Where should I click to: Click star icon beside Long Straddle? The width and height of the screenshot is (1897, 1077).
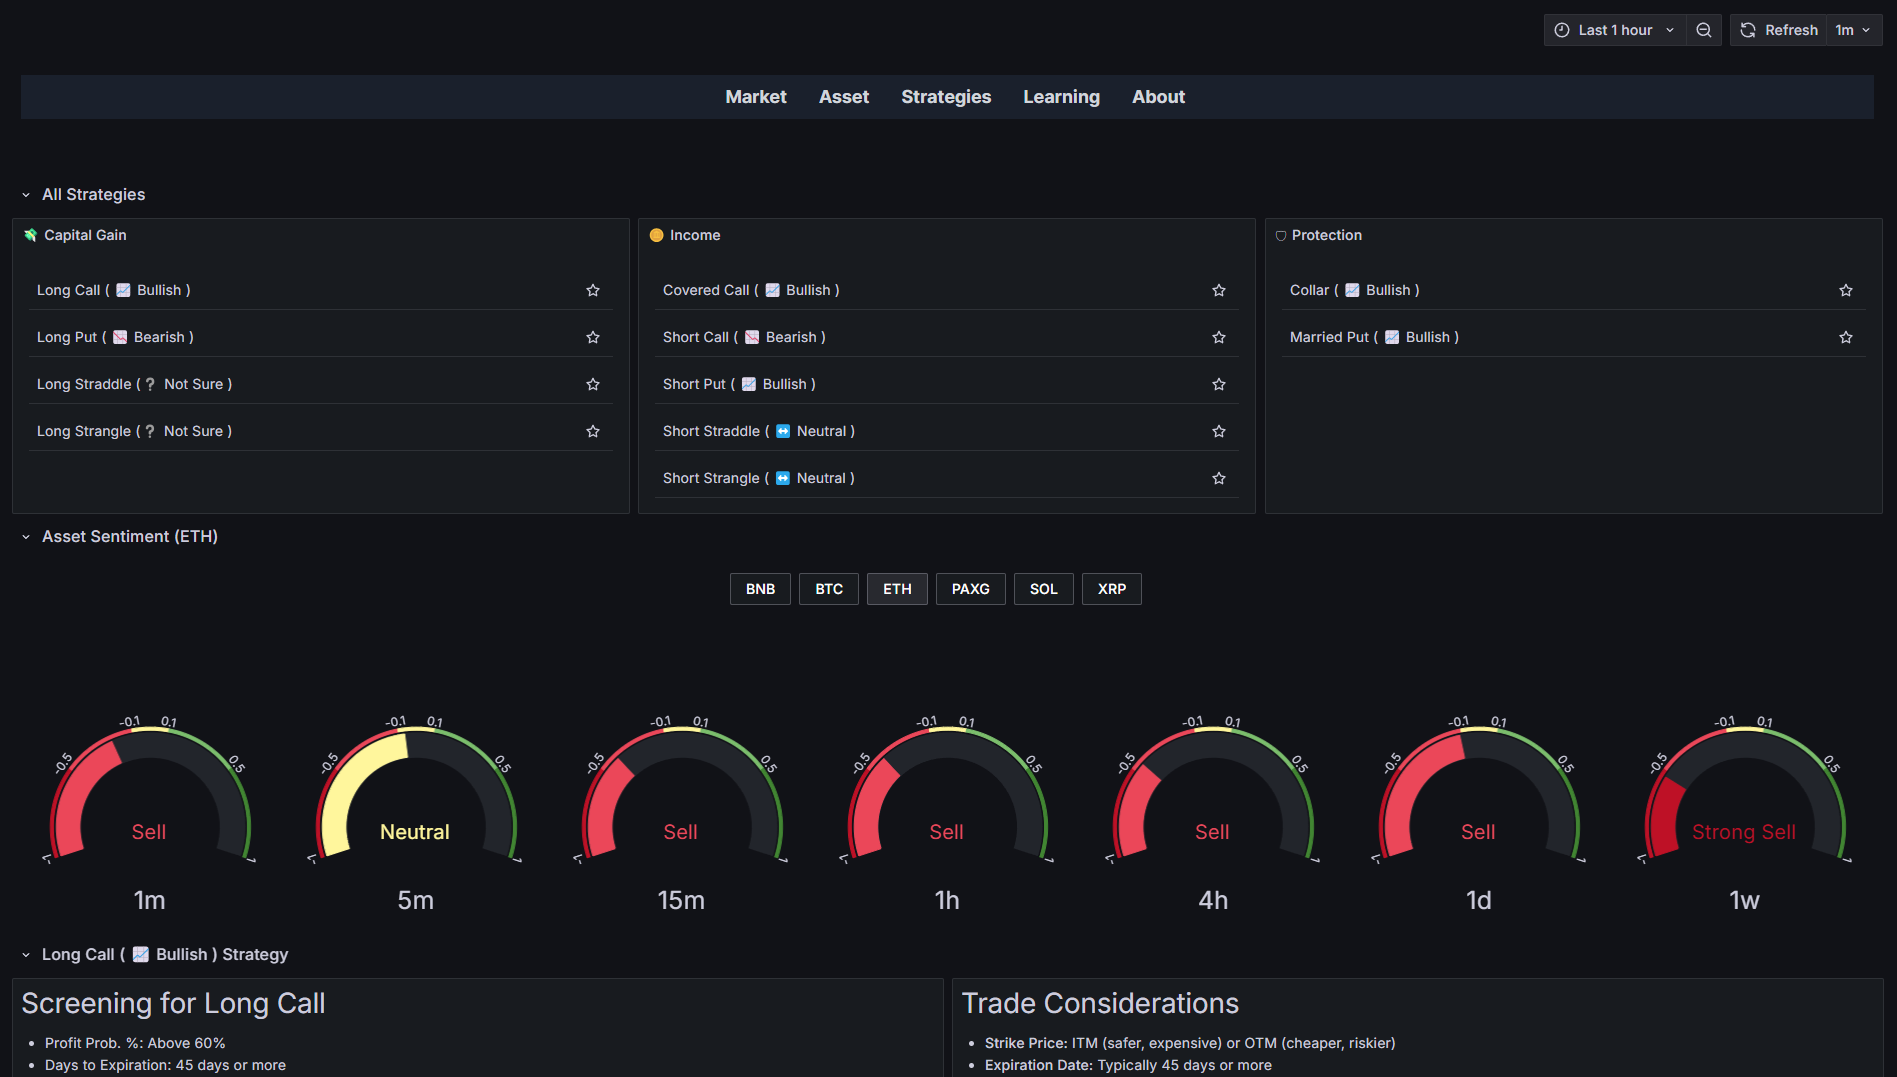click(x=593, y=384)
